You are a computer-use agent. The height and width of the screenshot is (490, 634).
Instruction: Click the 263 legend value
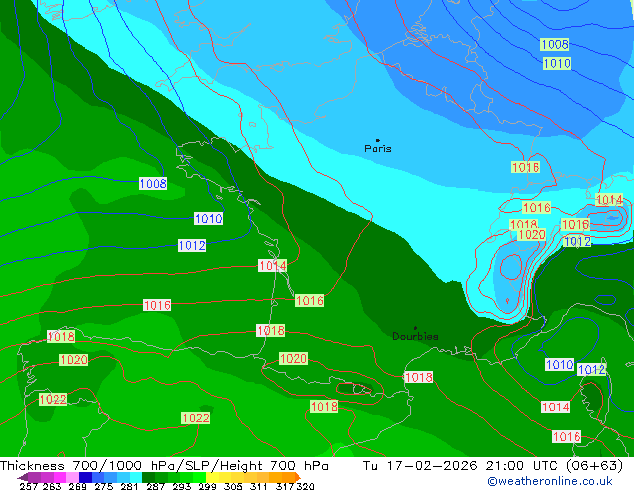pyautogui.click(x=52, y=486)
